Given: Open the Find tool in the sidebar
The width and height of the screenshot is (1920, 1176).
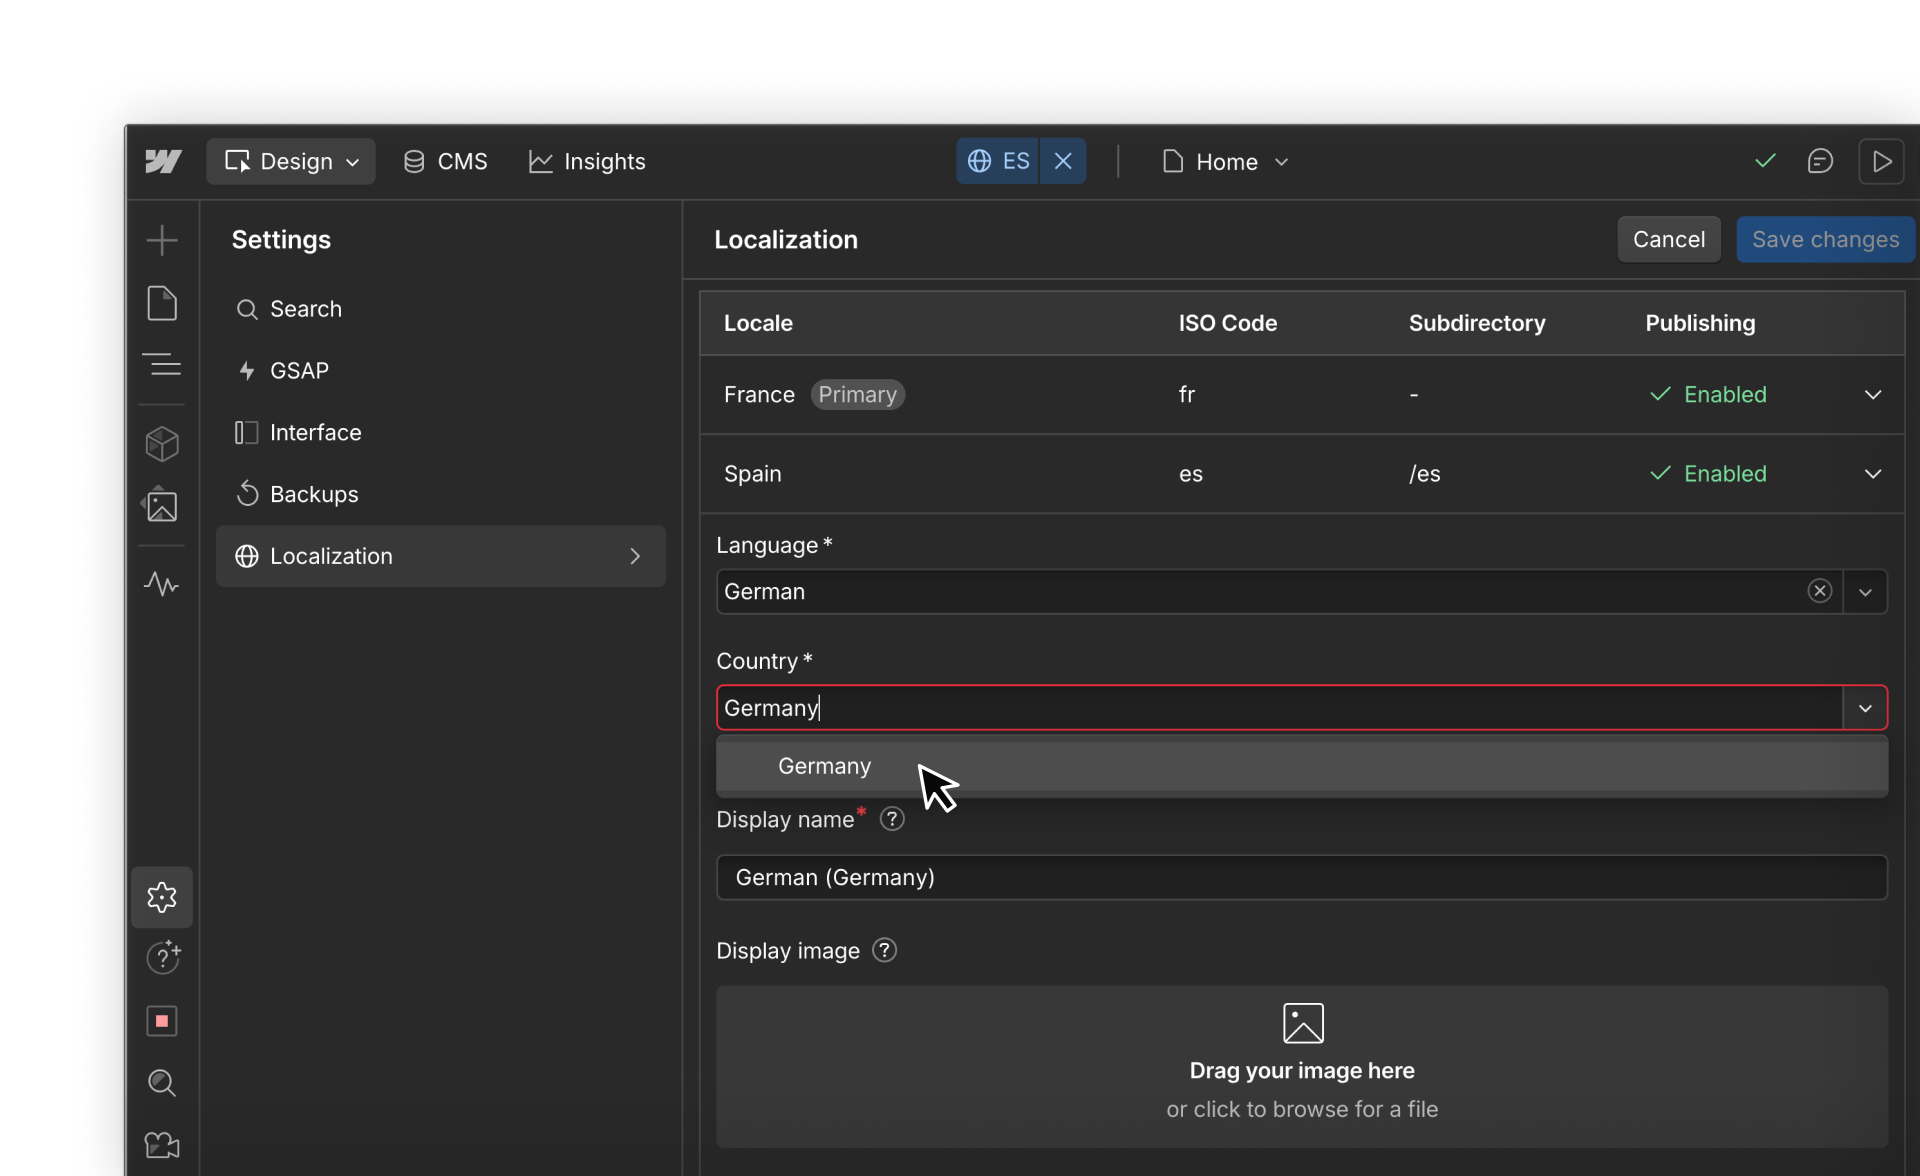Looking at the screenshot, I should point(162,1083).
